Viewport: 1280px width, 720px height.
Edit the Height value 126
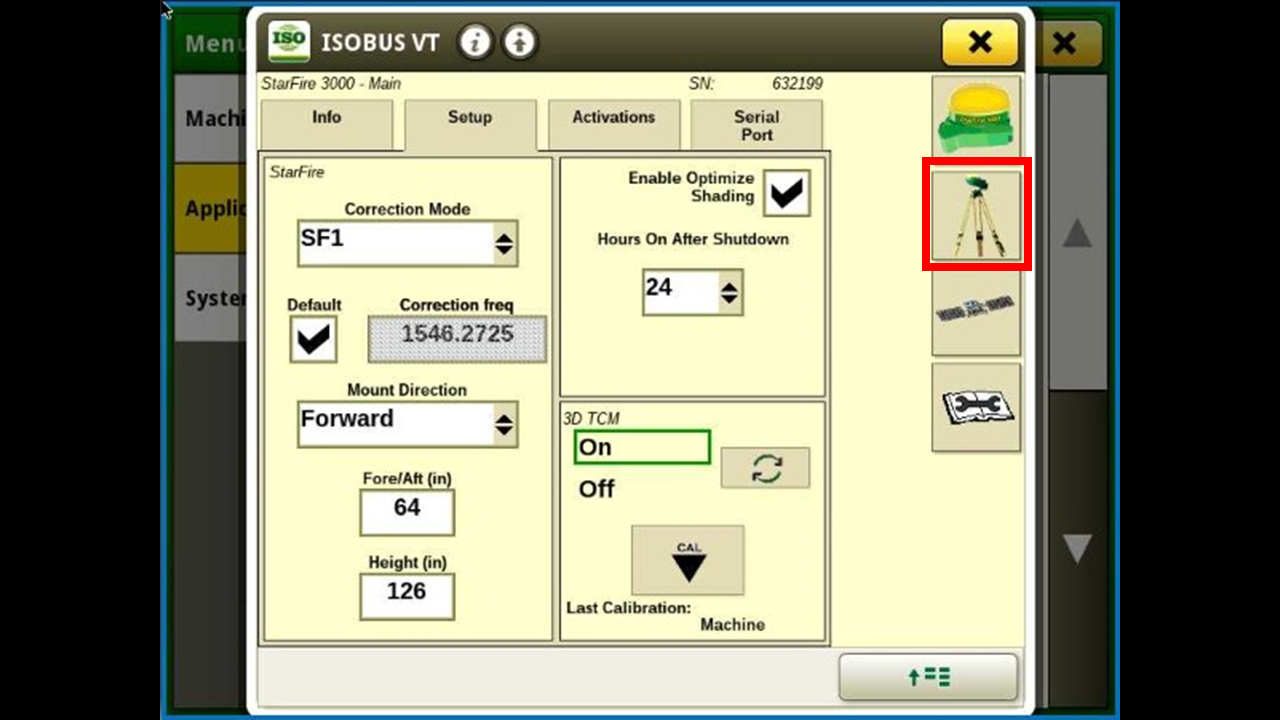pyautogui.click(x=407, y=596)
